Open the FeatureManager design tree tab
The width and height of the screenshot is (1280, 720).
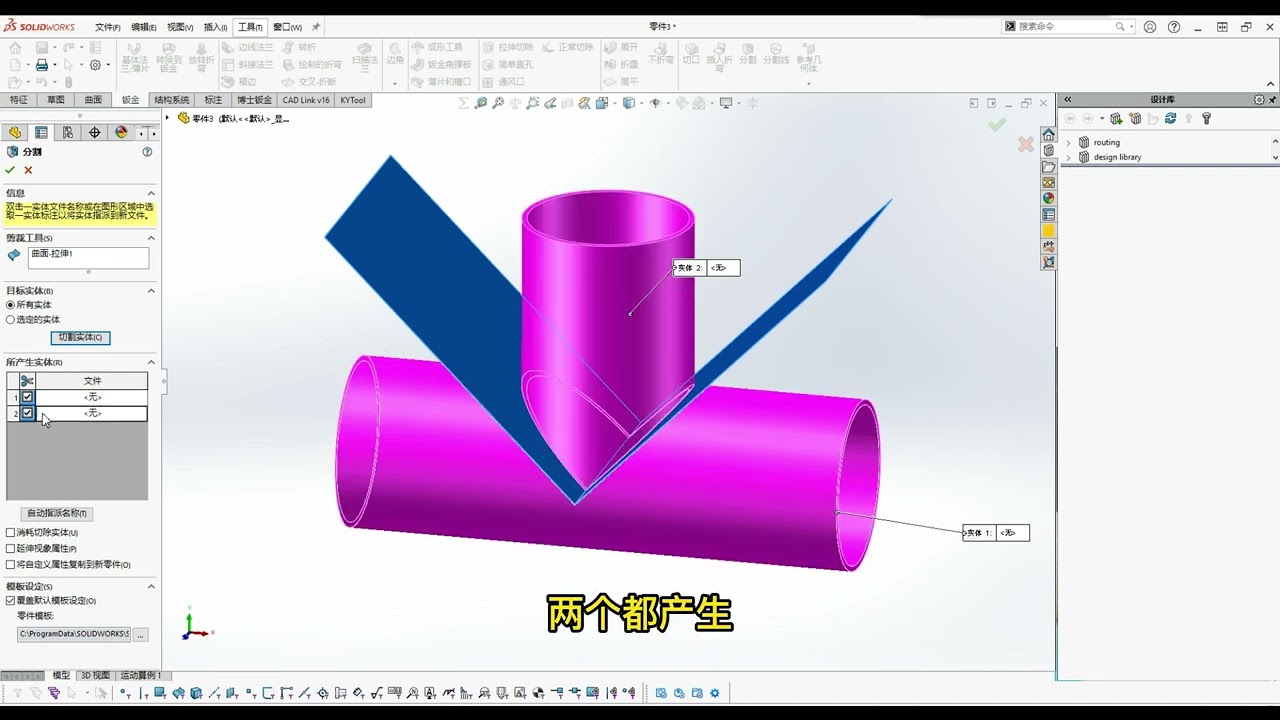coord(15,132)
